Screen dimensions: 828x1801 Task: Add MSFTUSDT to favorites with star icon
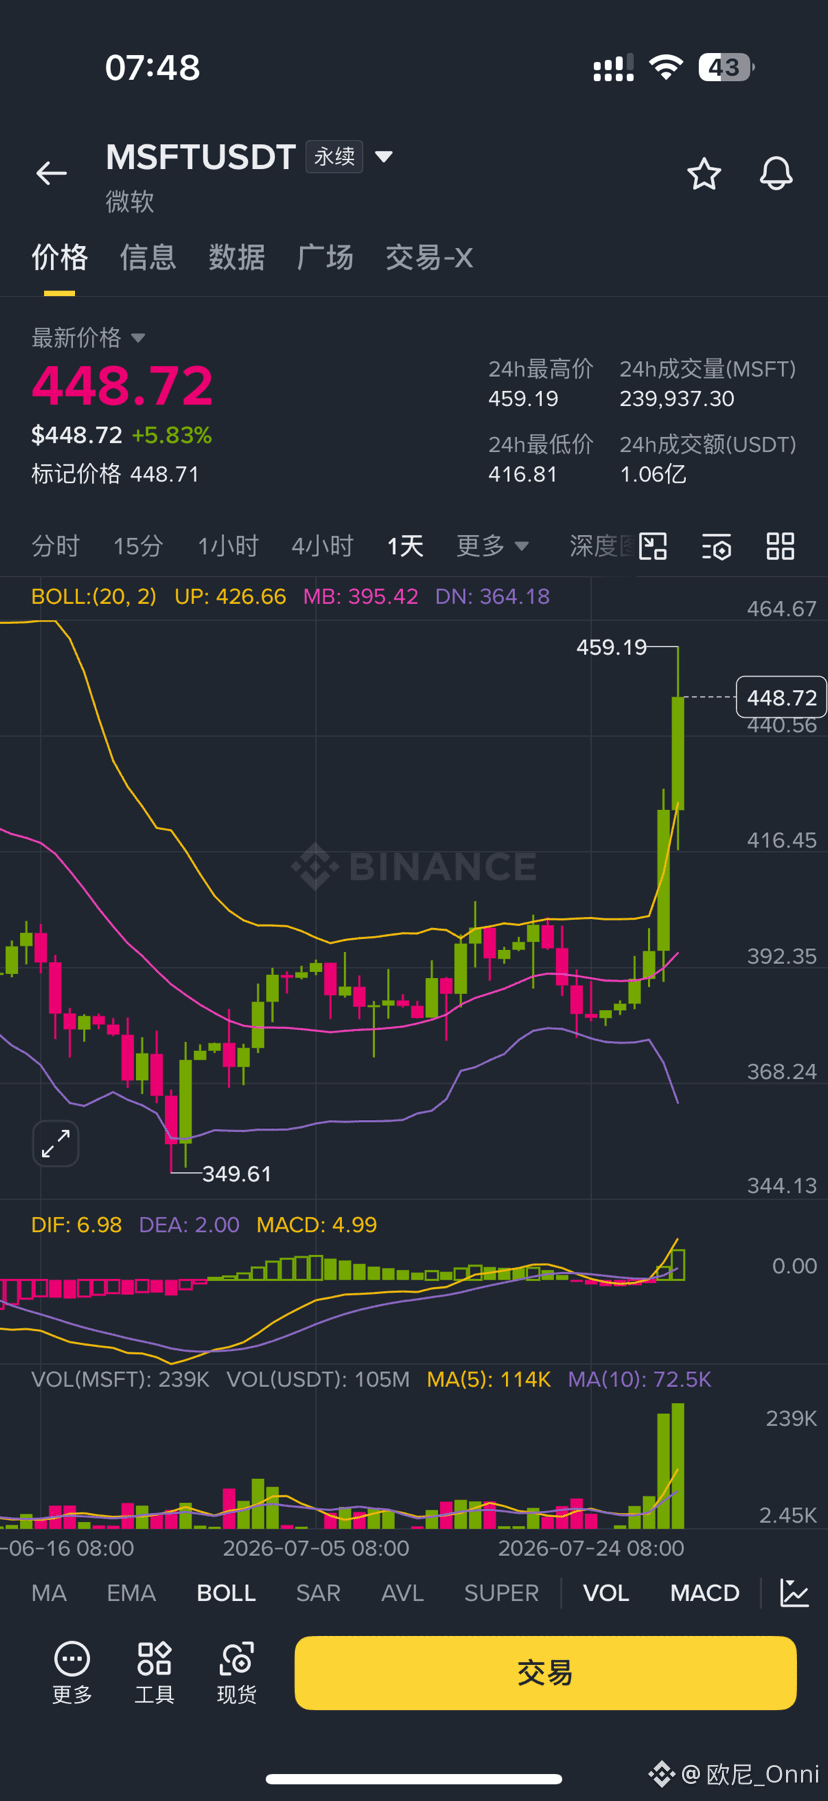[704, 174]
